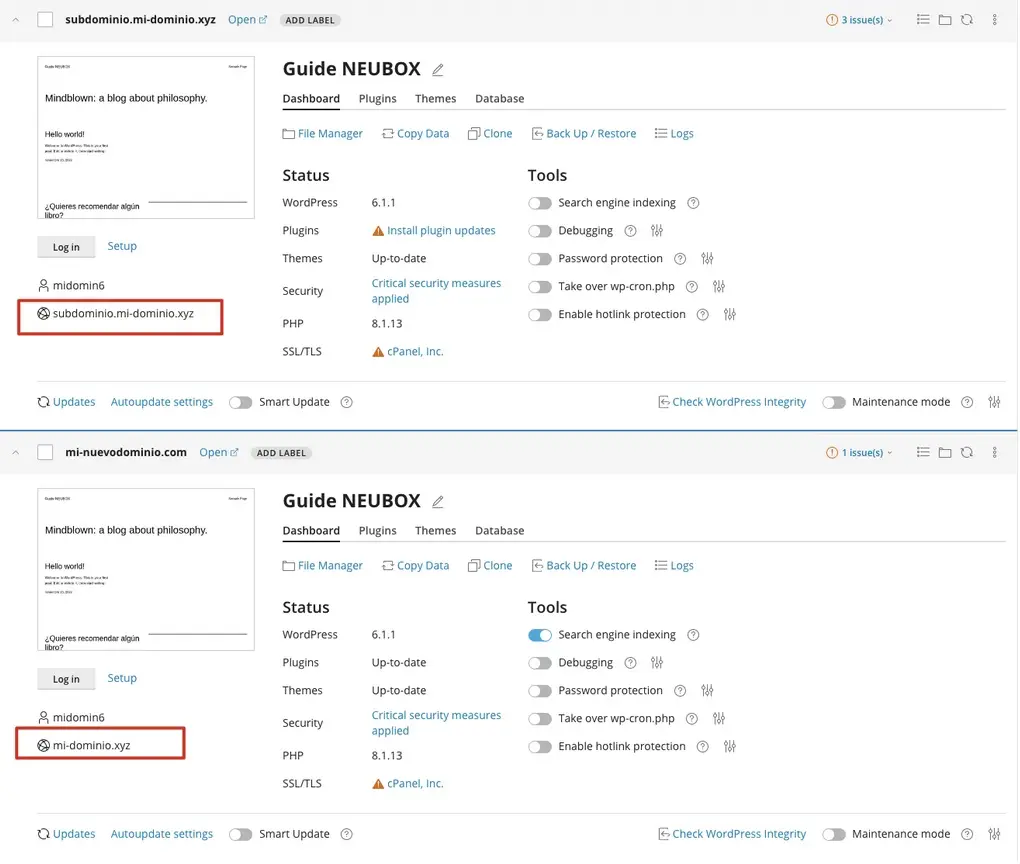Image resolution: width=1020 pixels, height=864 pixels.
Task: Open Password protection settings in first site
Action: pos(707,258)
